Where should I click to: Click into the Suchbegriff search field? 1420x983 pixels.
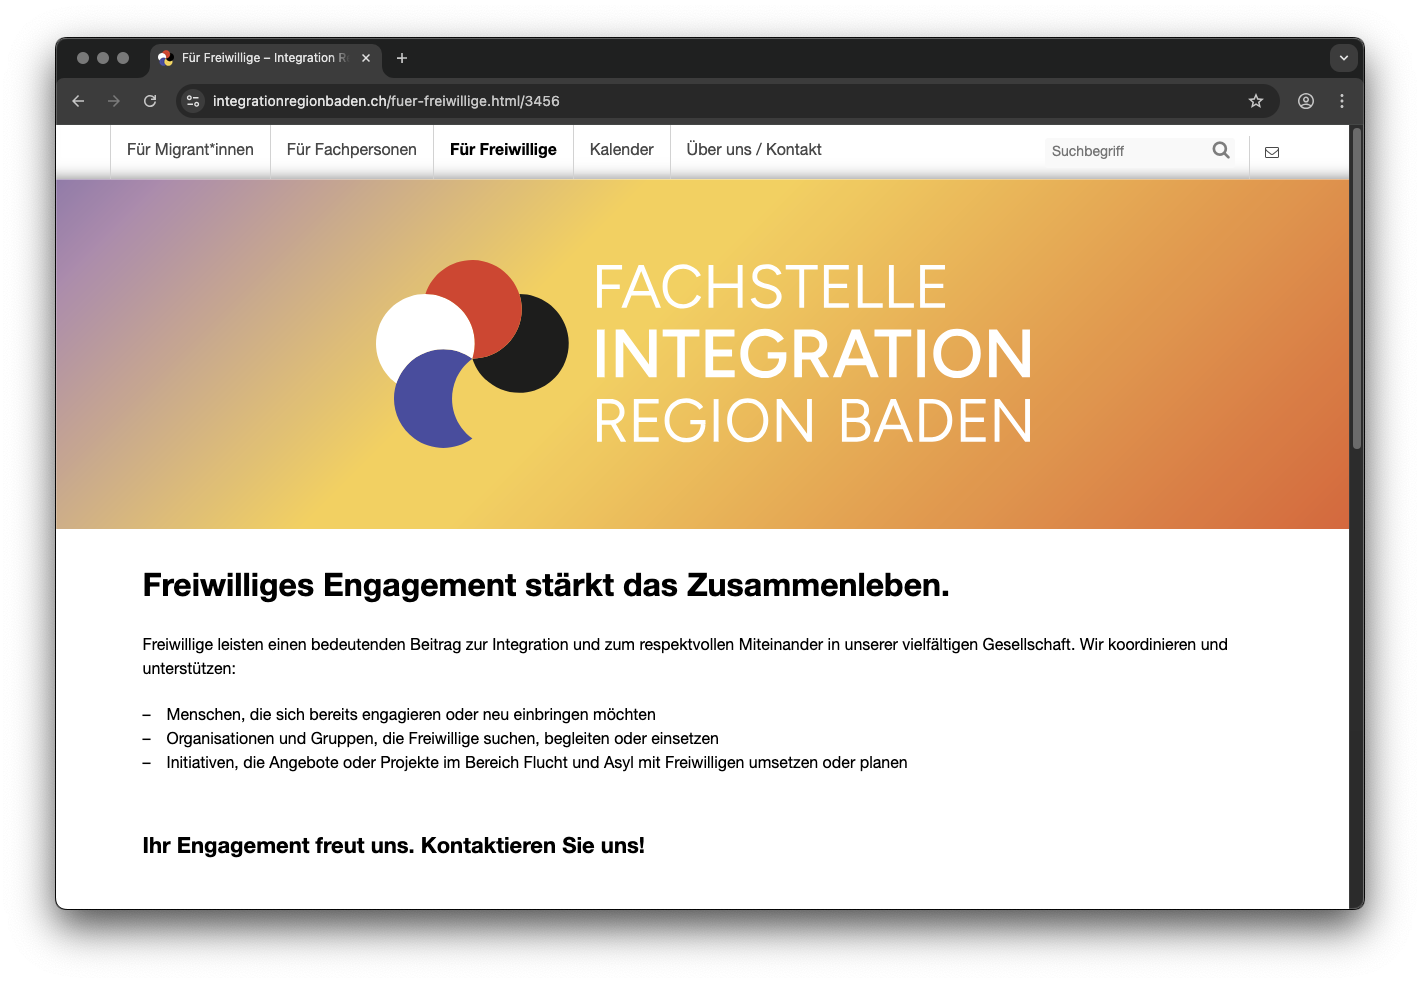(x=1125, y=151)
